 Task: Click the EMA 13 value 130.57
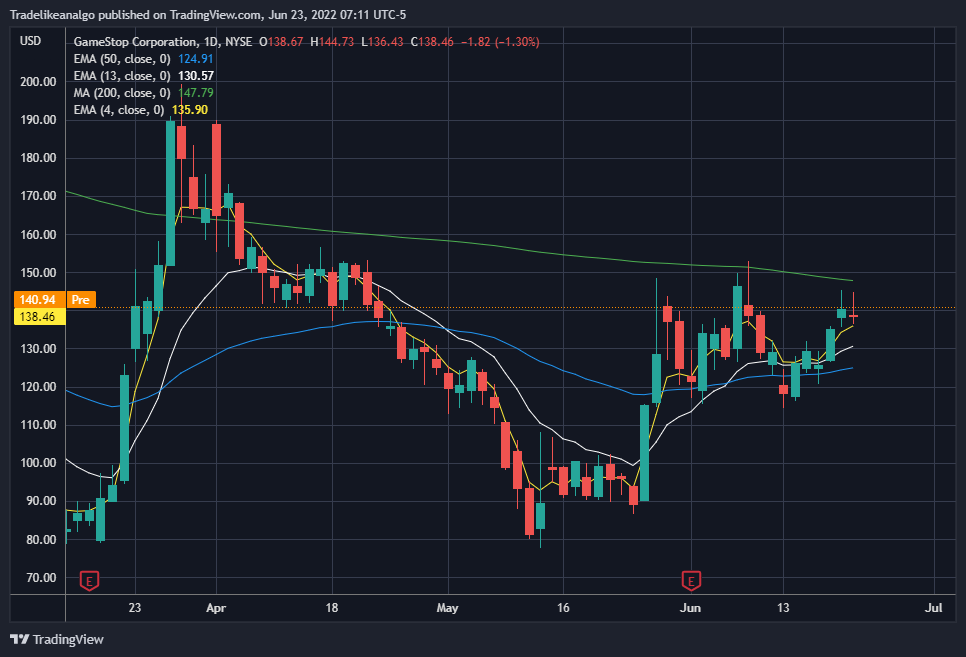196,76
